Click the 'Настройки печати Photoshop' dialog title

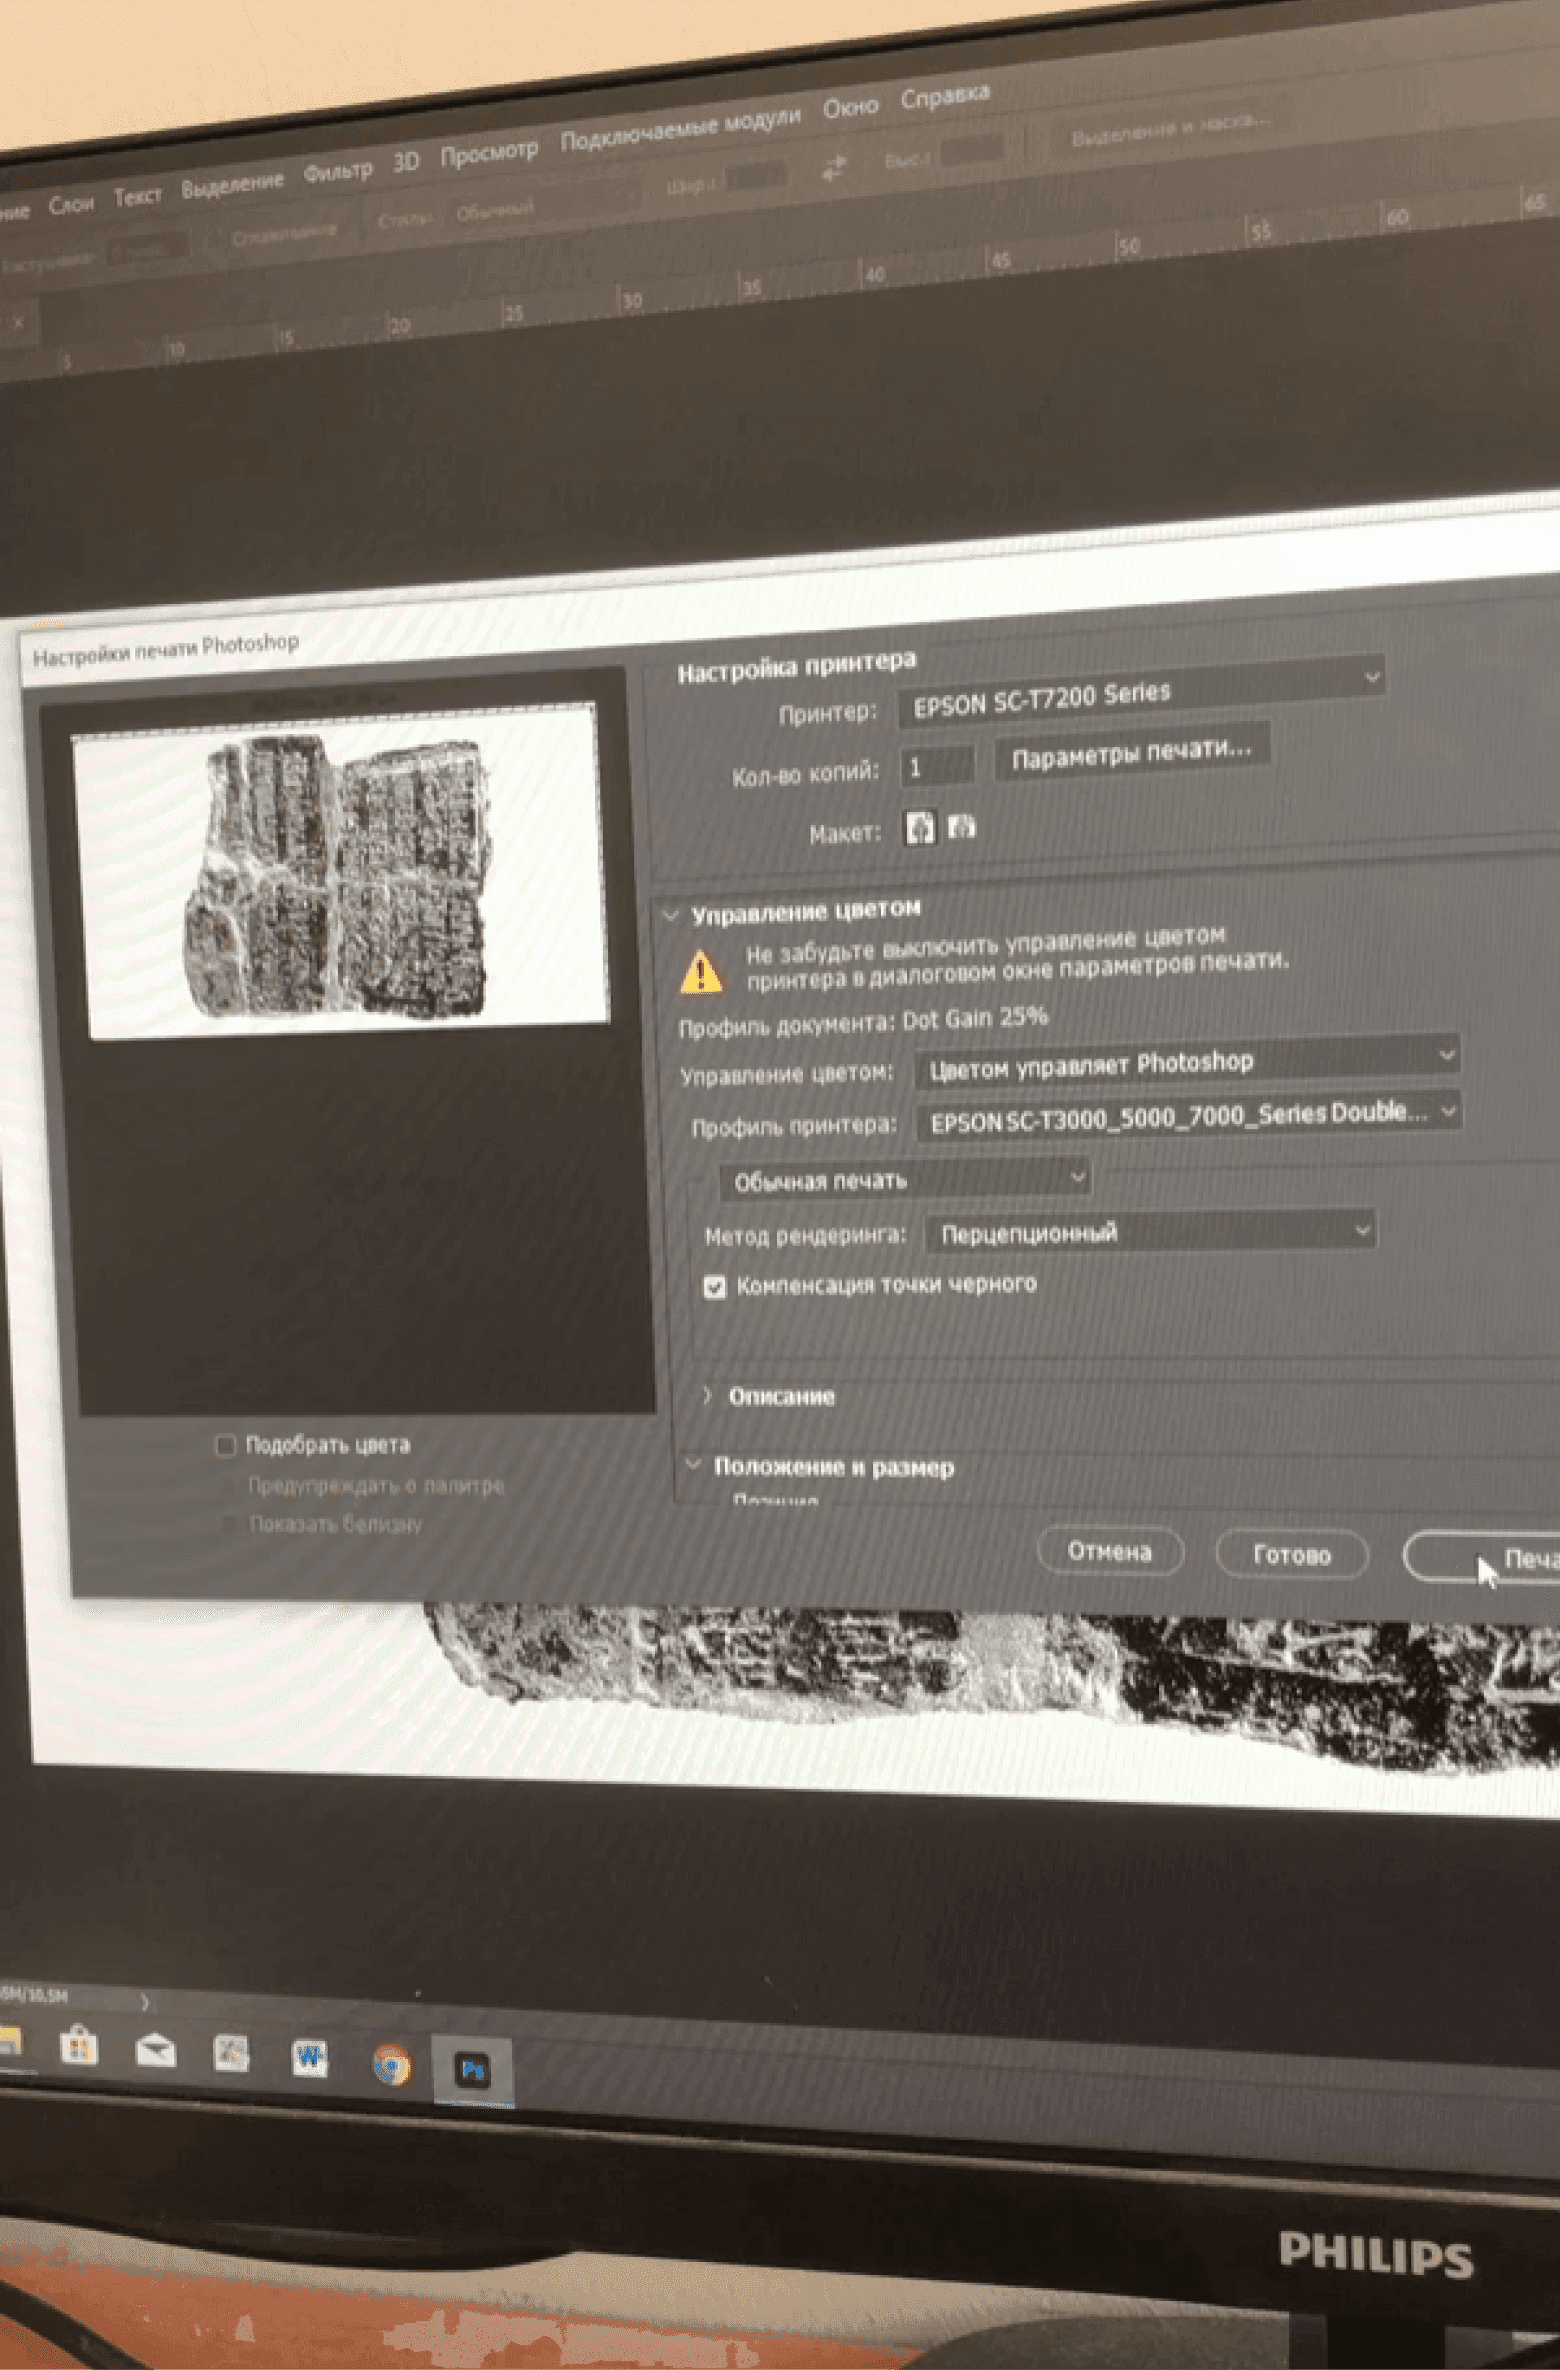point(166,650)
